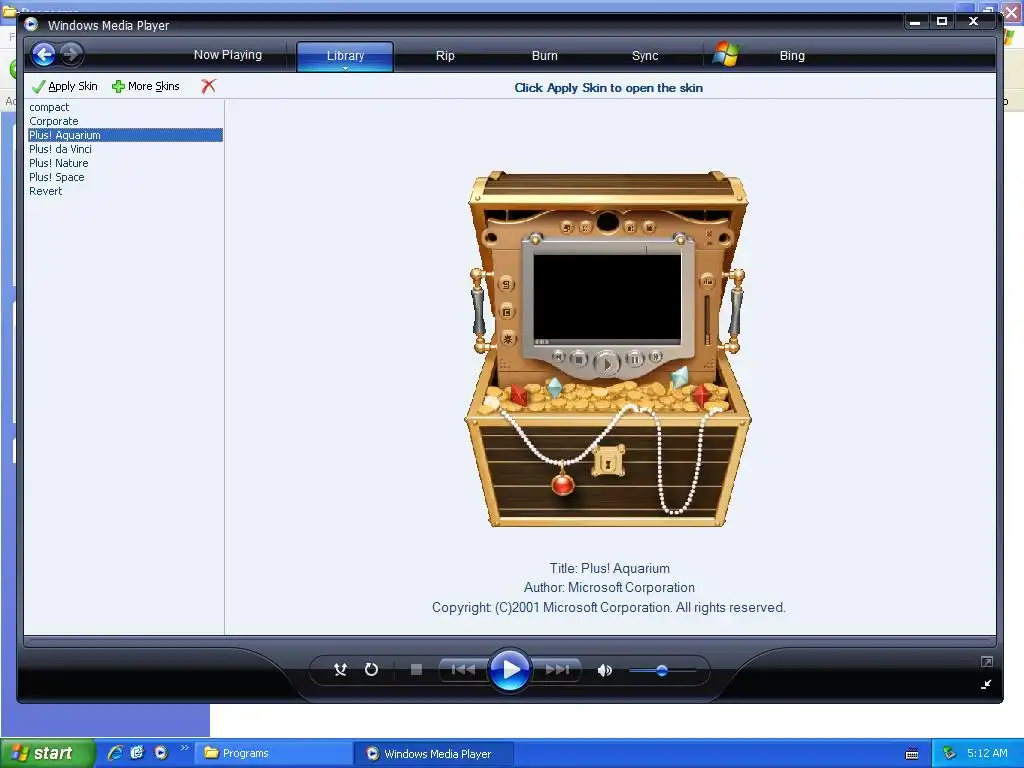
Task: Toggle shuffle mode
Action: (340, 669)
